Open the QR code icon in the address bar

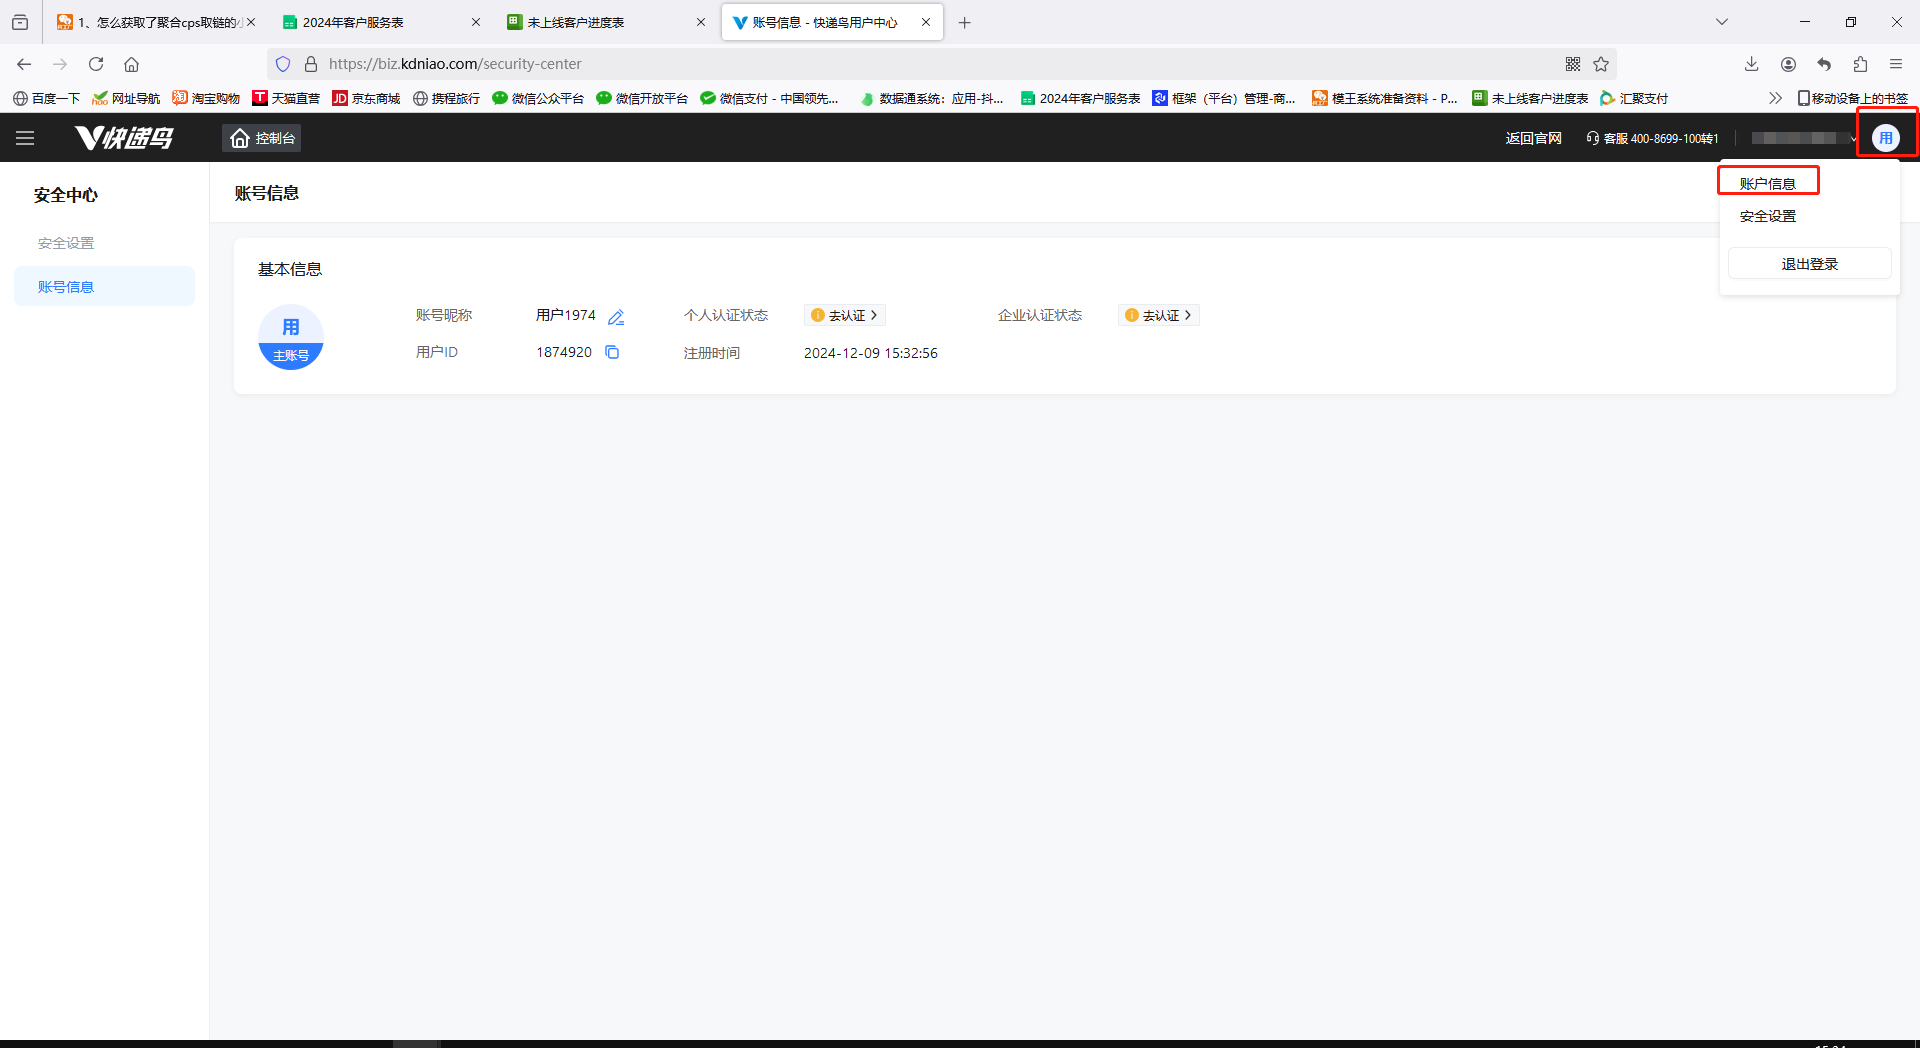[1573, 64]
